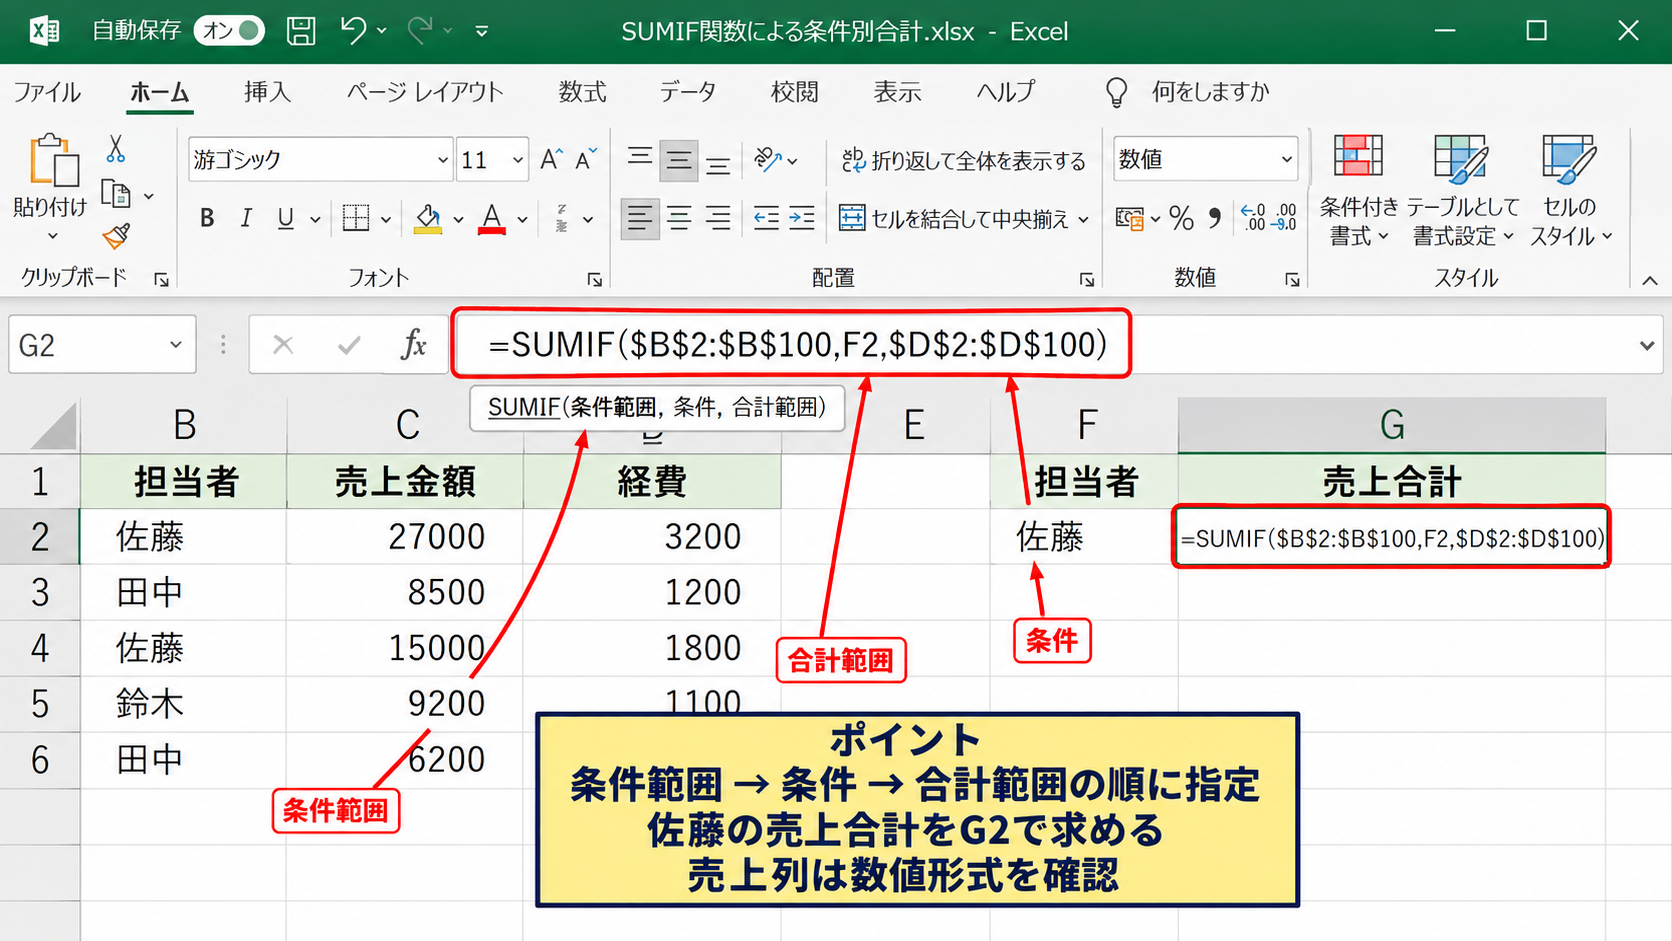Open the ファイル tab
Image resolution: width=1672 pixels, height=941 pixels.
(x=47, y=92)
